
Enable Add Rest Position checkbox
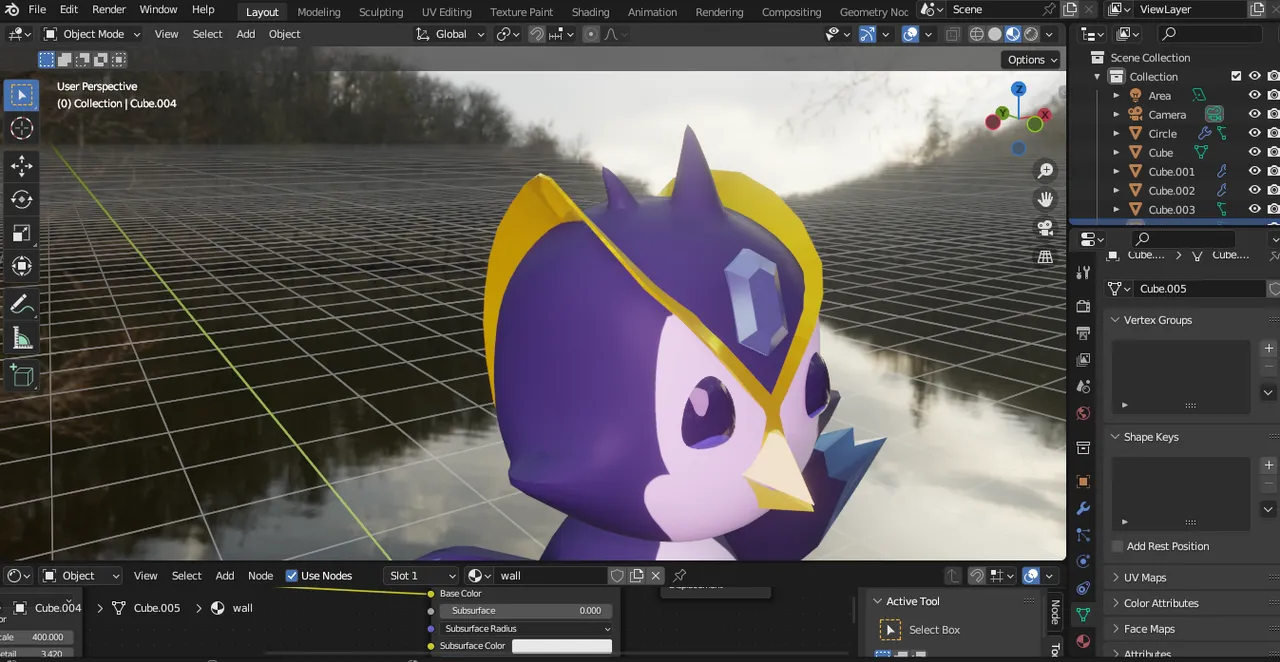(1118, 546)
